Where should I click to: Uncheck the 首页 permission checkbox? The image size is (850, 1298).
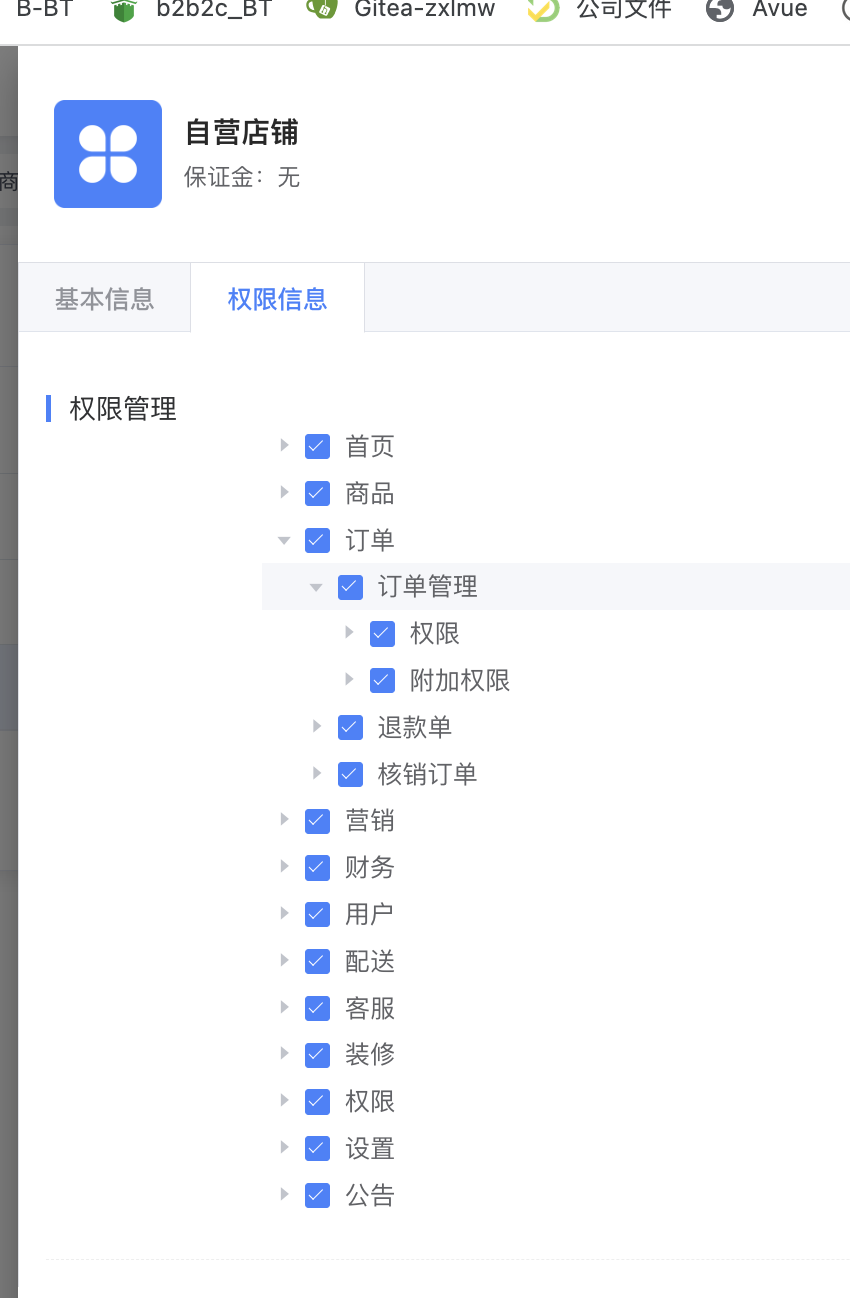click(x=317, y=446)
